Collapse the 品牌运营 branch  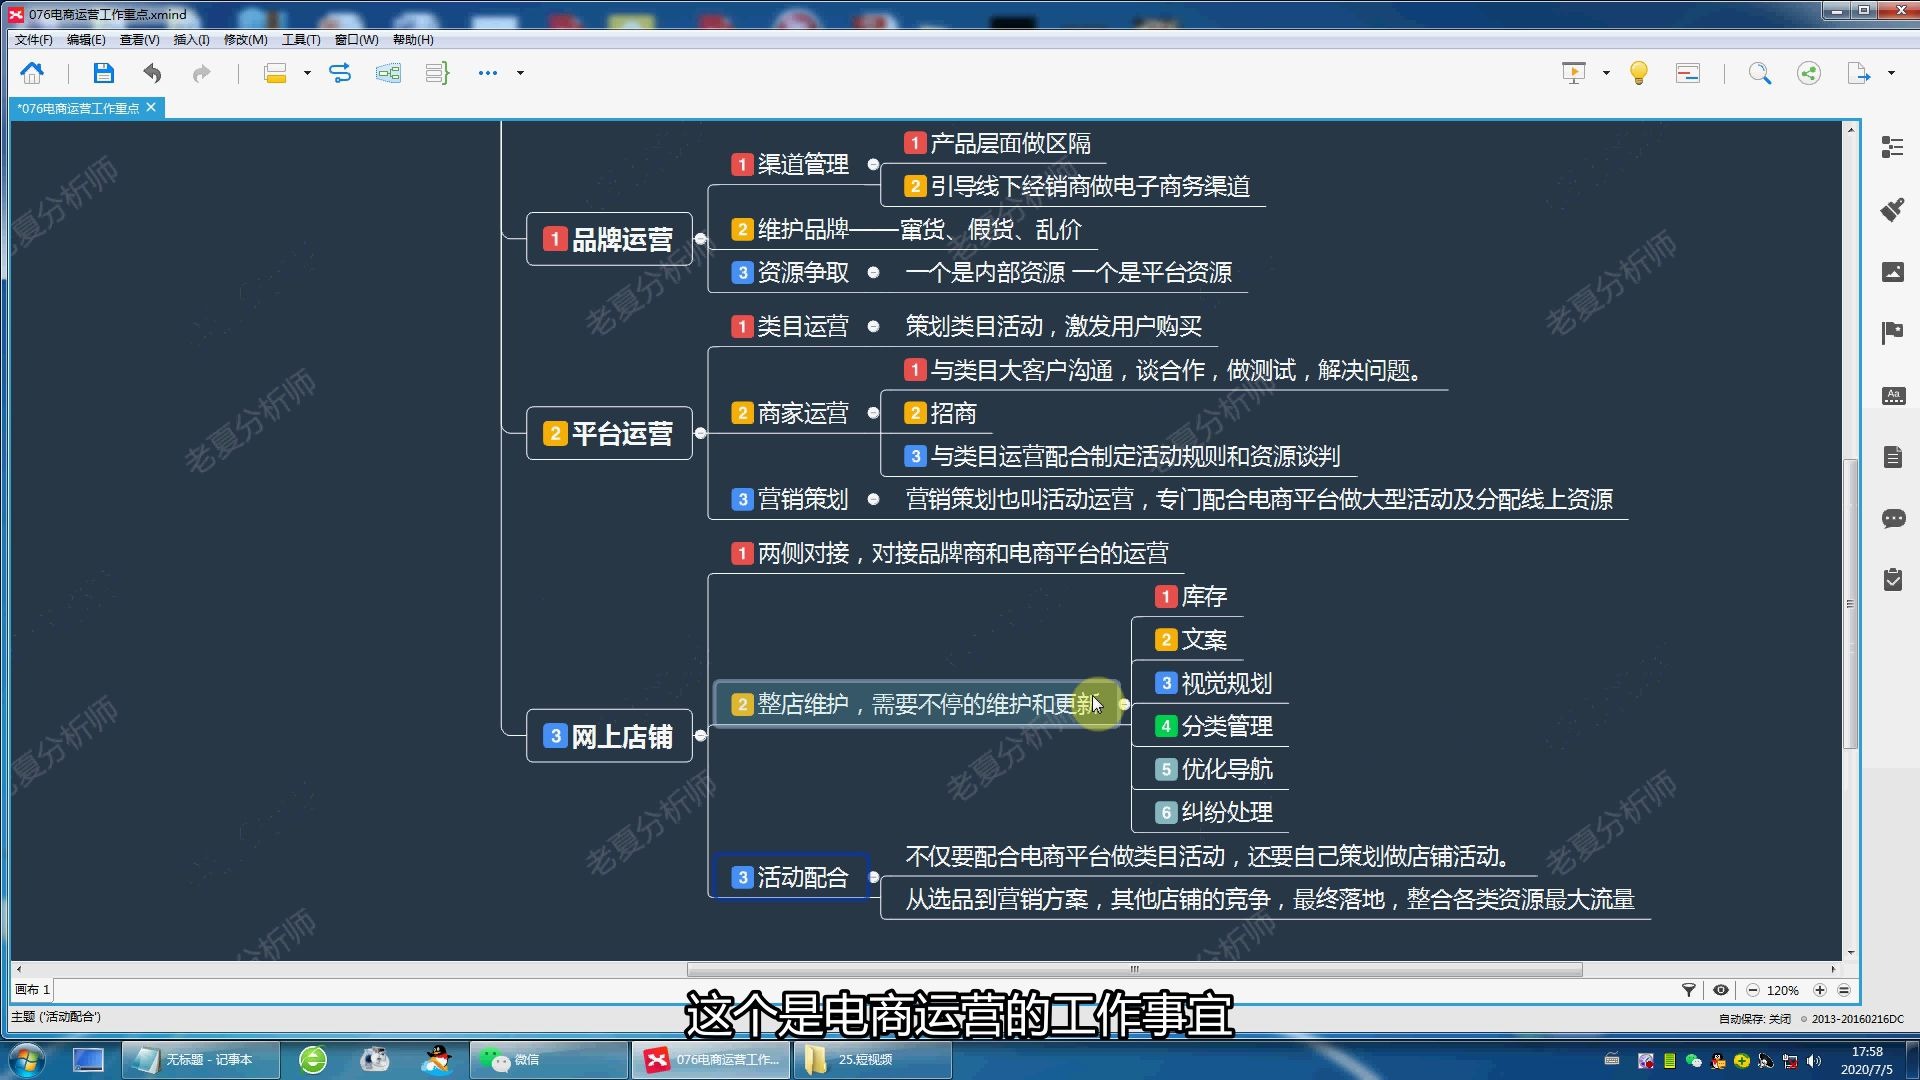pos(700,239)
